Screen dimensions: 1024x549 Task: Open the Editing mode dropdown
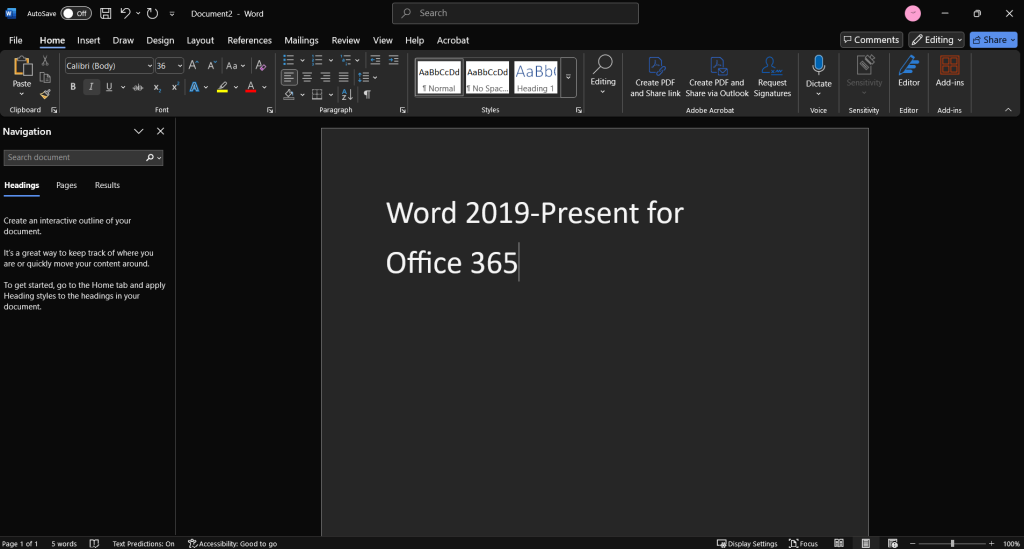[x=936, y=40]
